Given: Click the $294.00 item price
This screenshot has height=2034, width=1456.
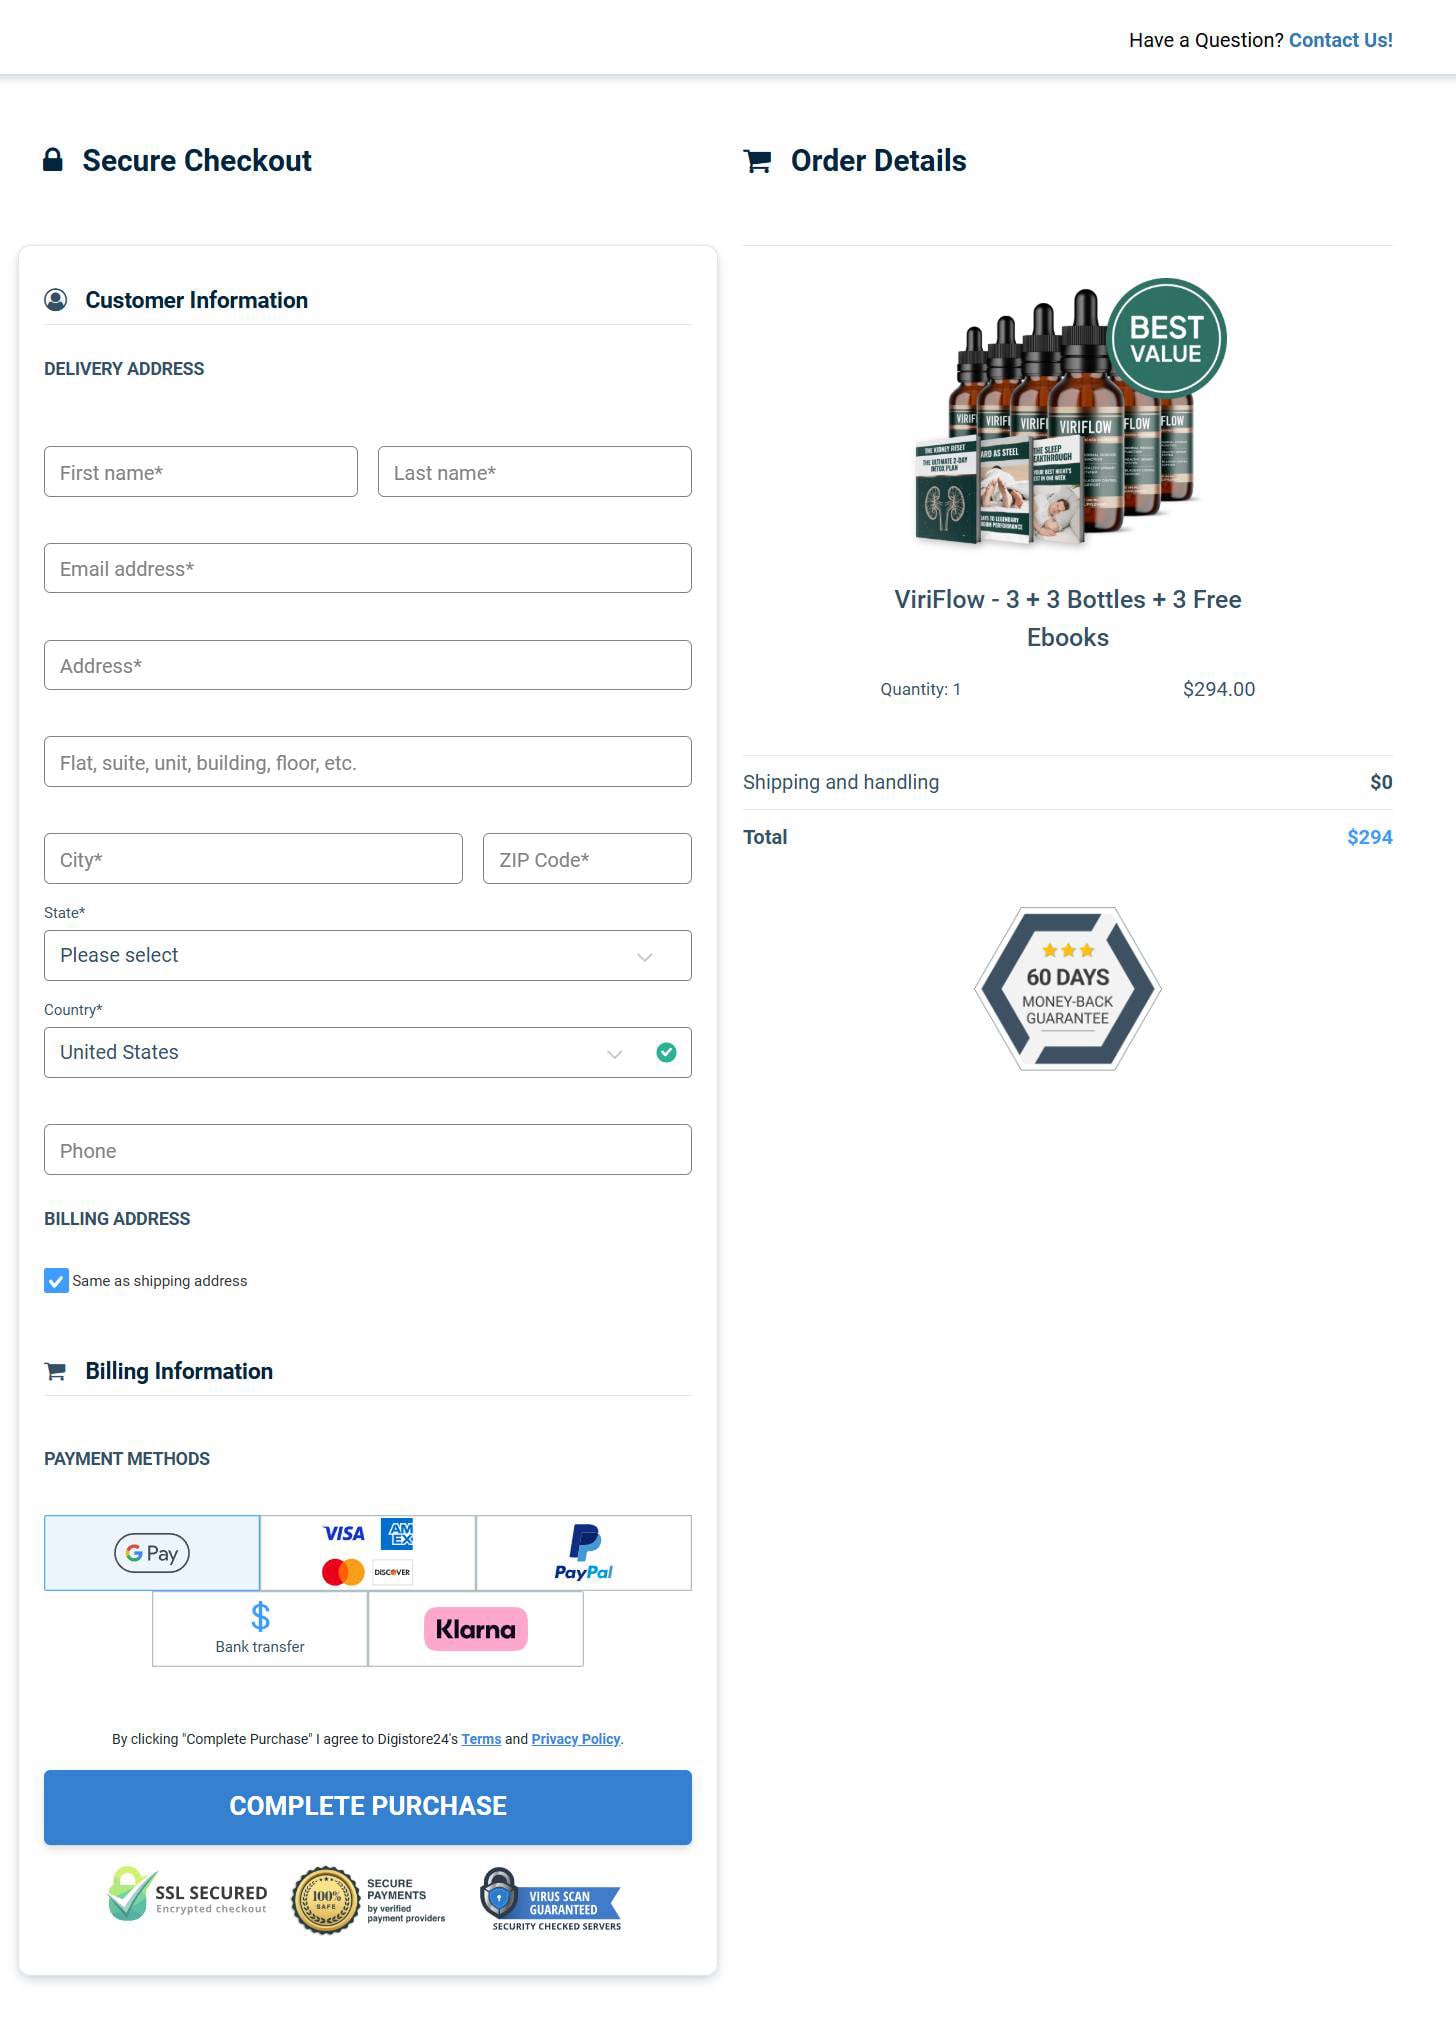Looking at the screenshot, I should 1218,689.
